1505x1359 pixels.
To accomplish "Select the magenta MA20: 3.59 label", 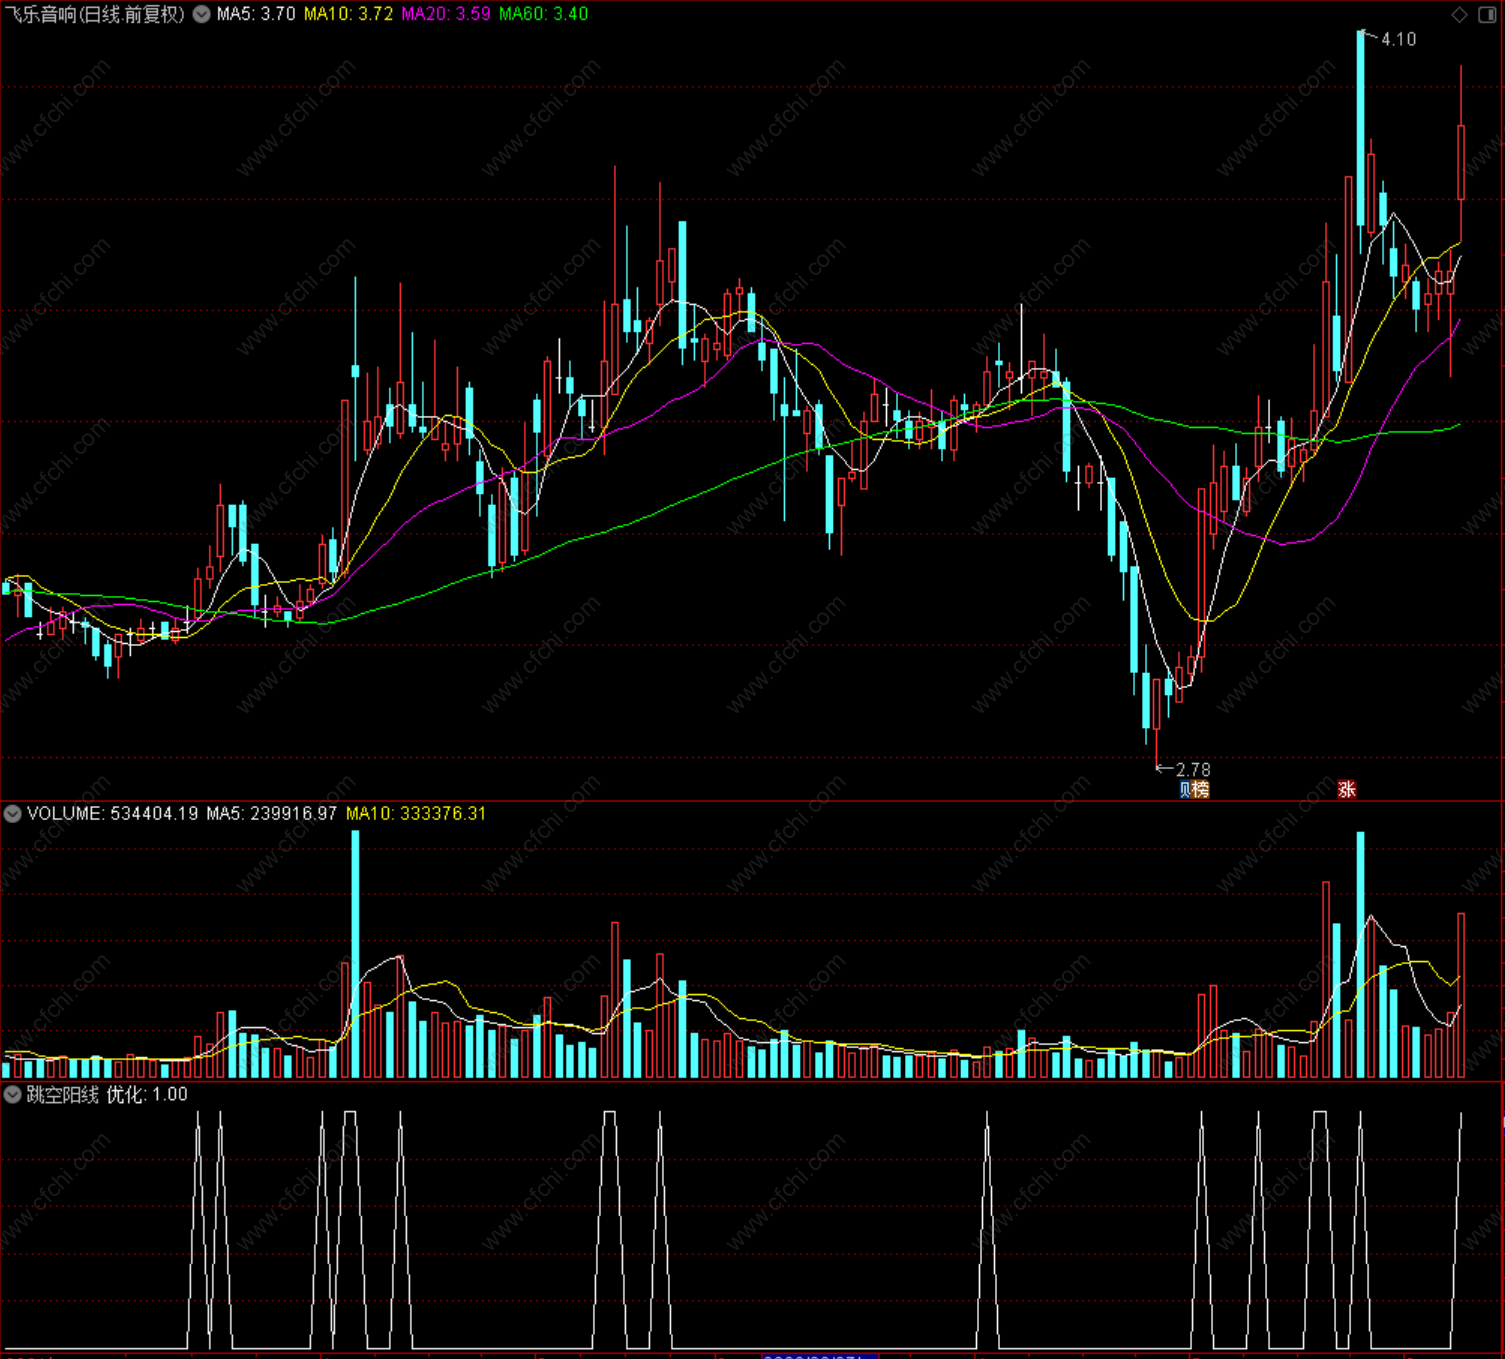I will [446, 14].
